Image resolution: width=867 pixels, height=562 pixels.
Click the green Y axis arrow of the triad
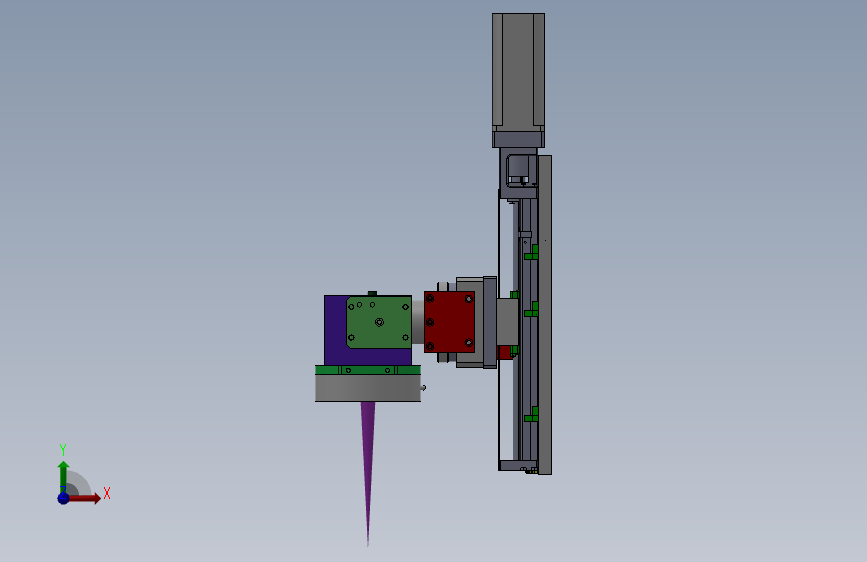click(x=64, y=477)
